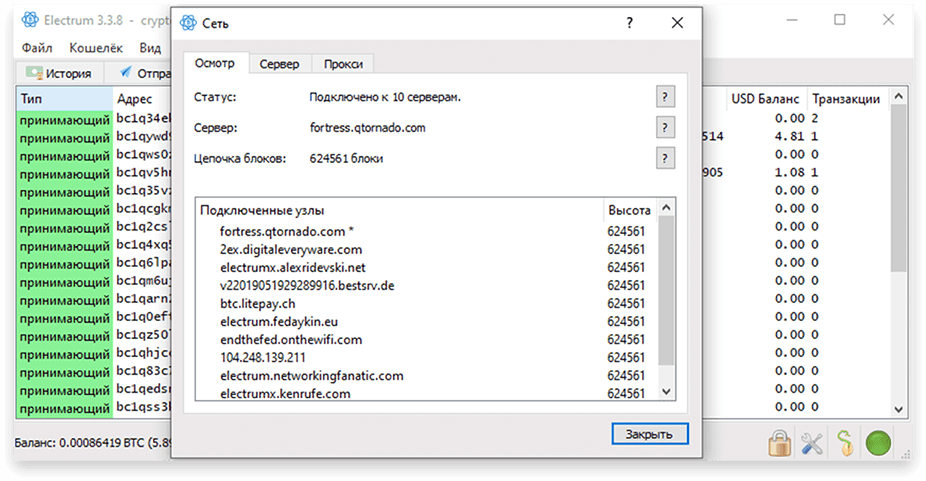The width and height of the screenshot is (926, 481).
Task: Click the Высота column header in nodes list
Action: click(x=630, y=210)
